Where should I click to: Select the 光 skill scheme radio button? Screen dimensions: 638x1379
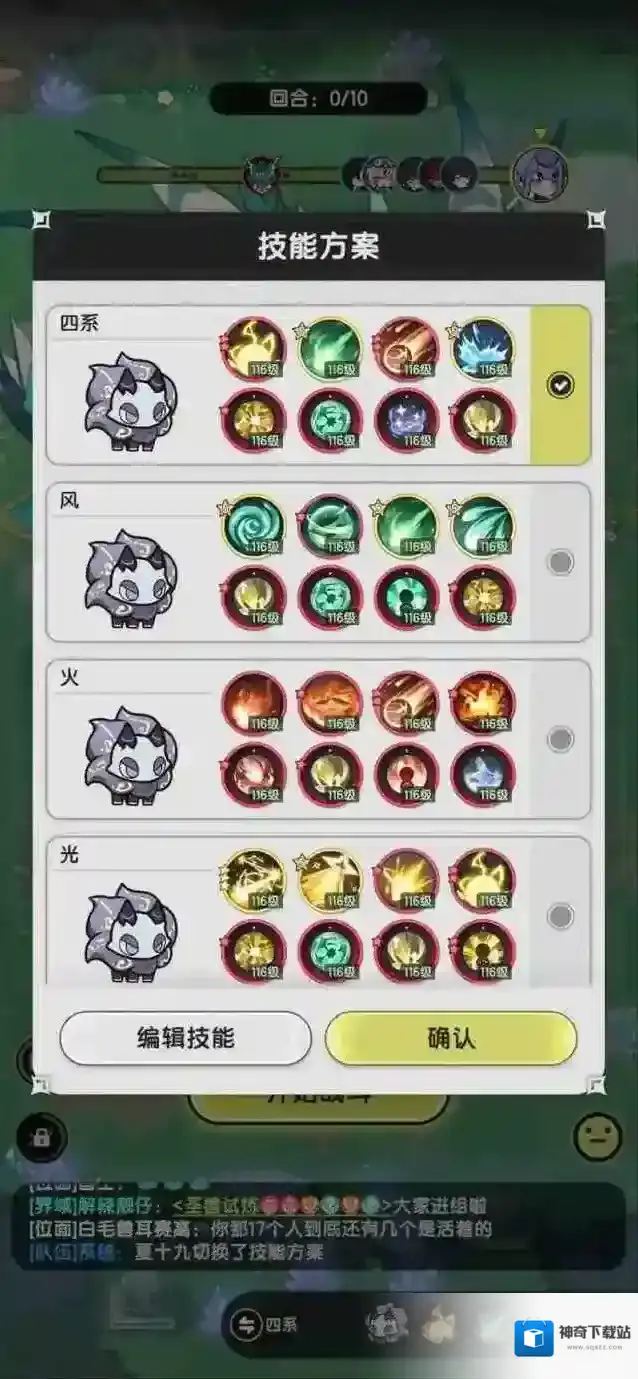(x=560, y=916)
